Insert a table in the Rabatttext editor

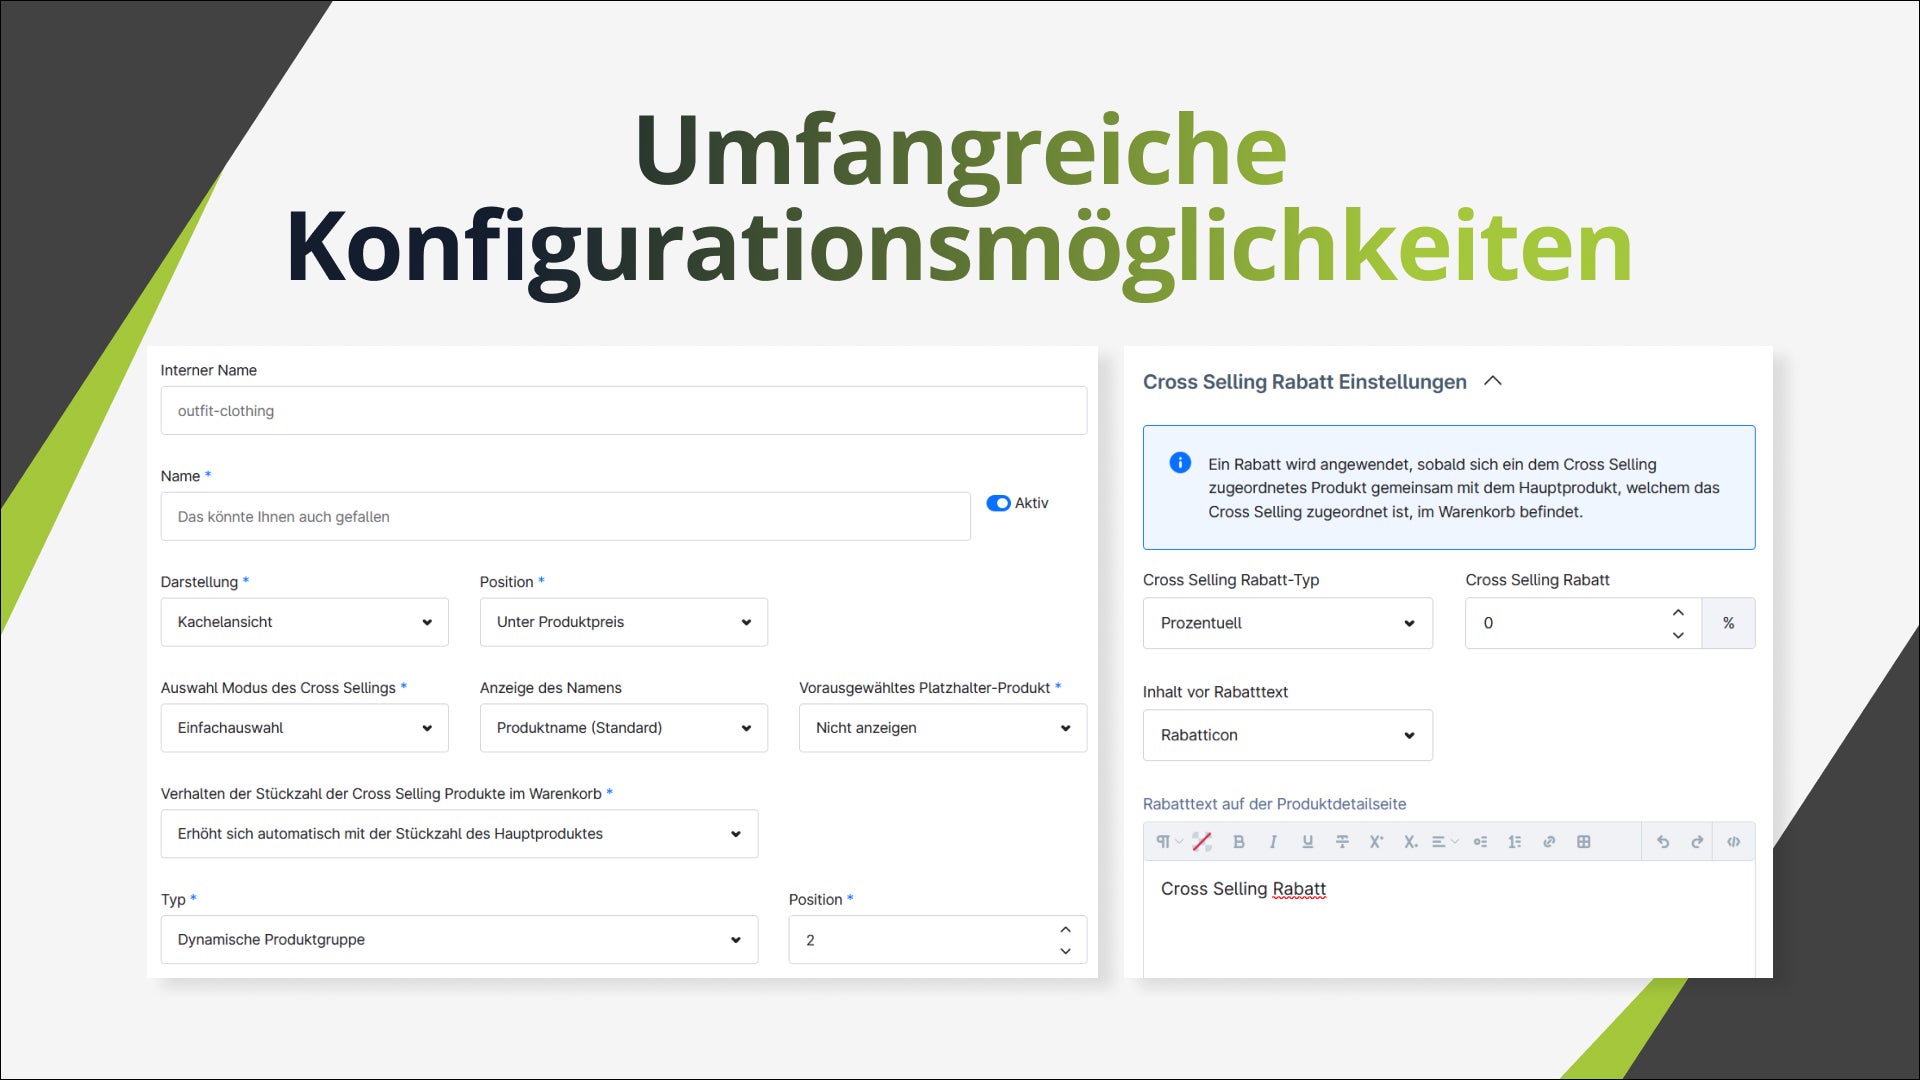1583,842
